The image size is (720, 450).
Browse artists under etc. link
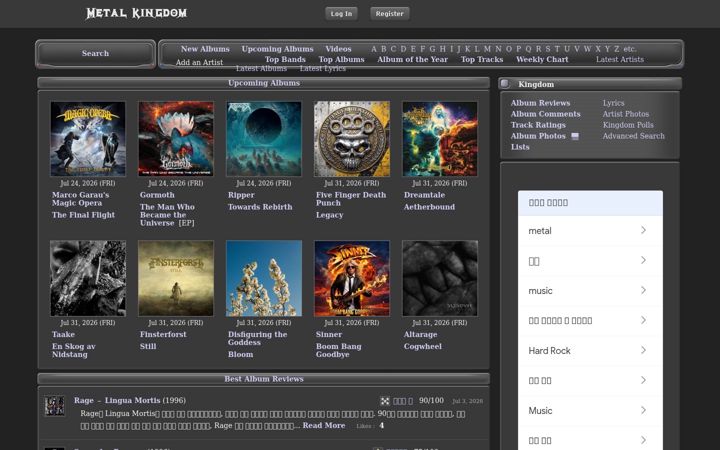coord(630,49)
